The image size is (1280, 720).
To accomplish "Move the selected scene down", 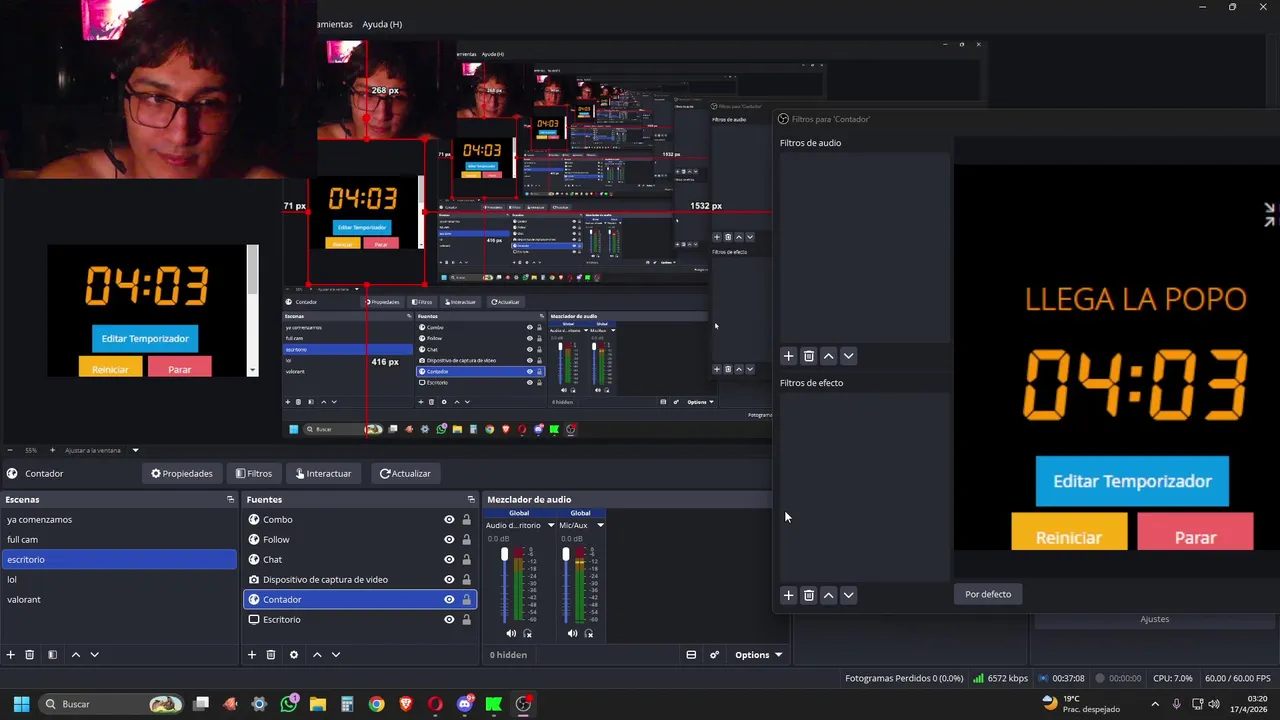I will [94, 655].
